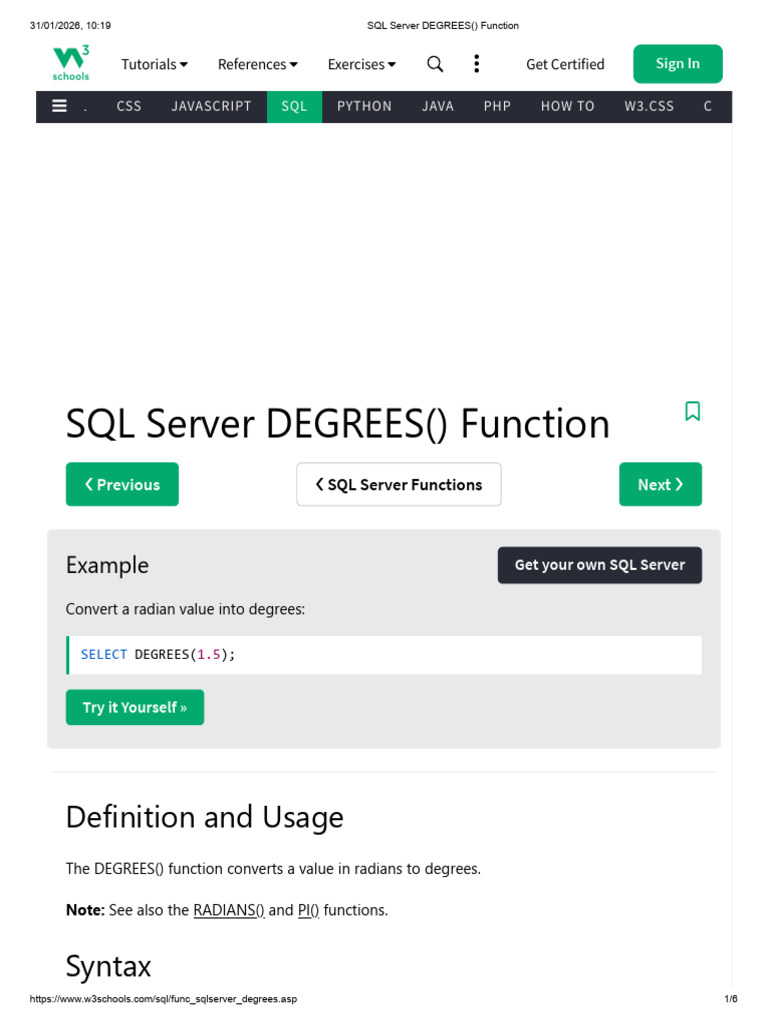The height and width of the screenshot is (1024, 768).
Task: Open the three-dot more options menu
Action: 477,63
